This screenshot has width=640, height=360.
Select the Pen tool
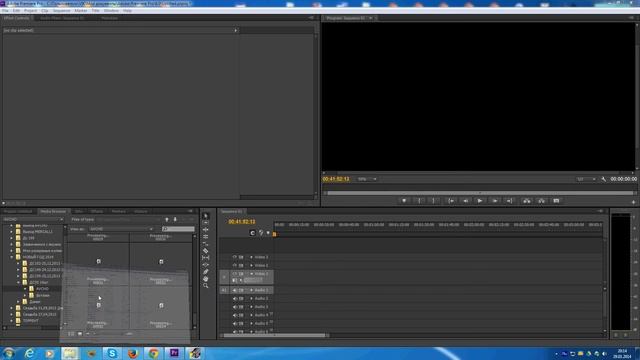[206, 271]
